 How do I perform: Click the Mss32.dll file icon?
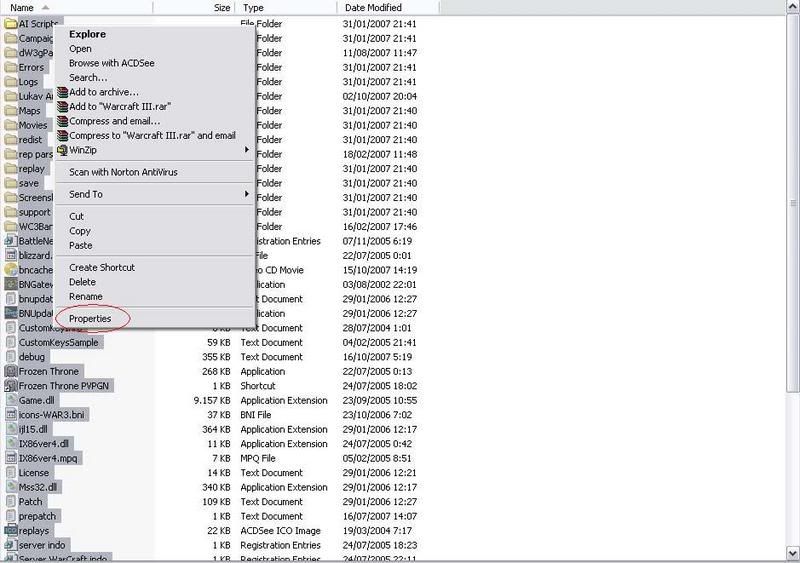point(11,487)
